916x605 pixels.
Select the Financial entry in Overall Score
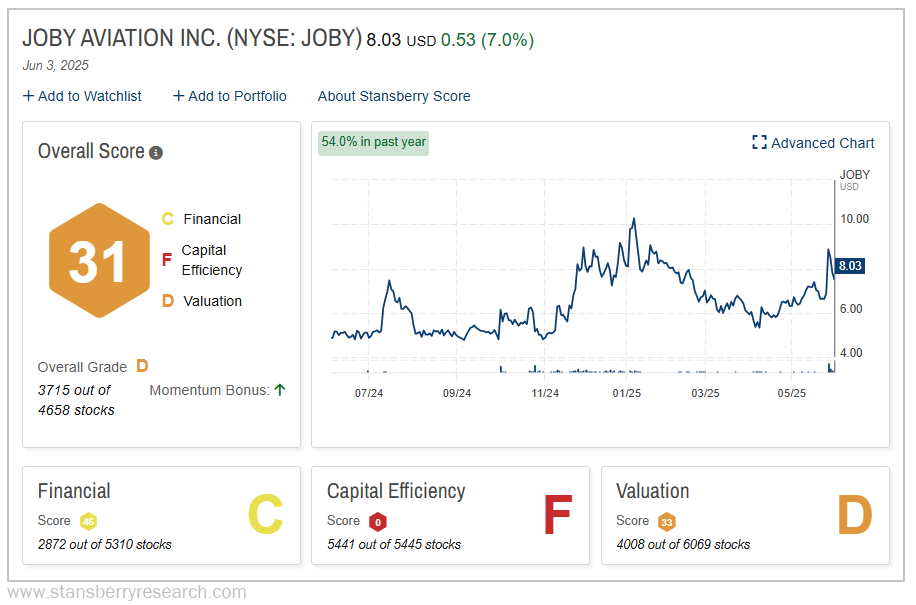212,219
